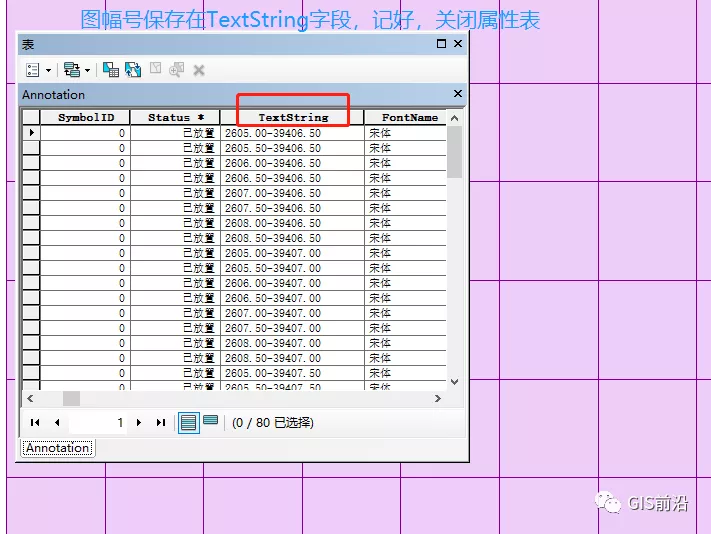
Task: Click row selector for 2608.50-39407.00 row
Action: click(x=31, y=358)
